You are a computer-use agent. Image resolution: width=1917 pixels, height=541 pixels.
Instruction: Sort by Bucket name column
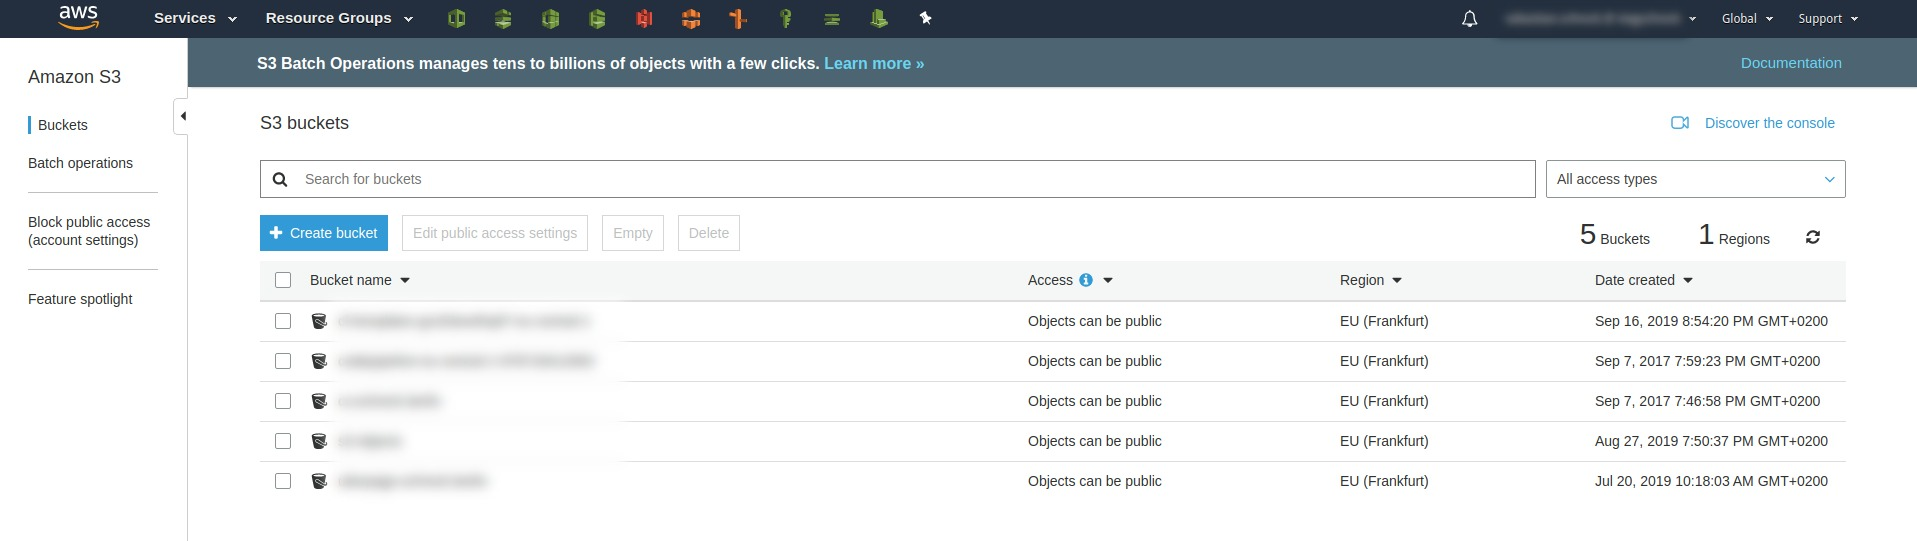(x=360, y=280)
